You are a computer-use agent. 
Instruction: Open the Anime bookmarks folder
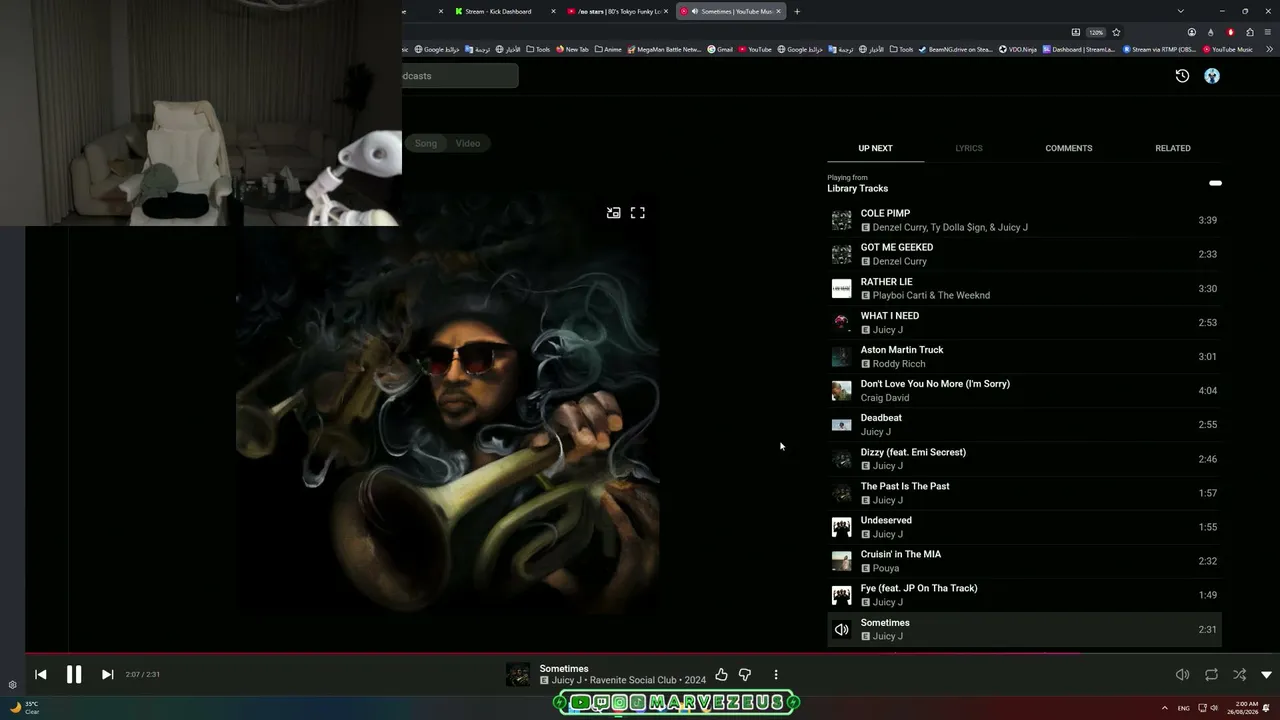[x=608, y=49]
